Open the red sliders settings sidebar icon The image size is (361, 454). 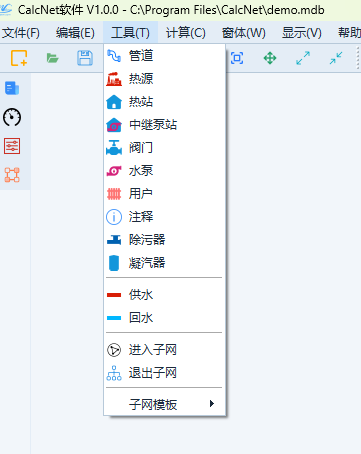click(12, 146)
